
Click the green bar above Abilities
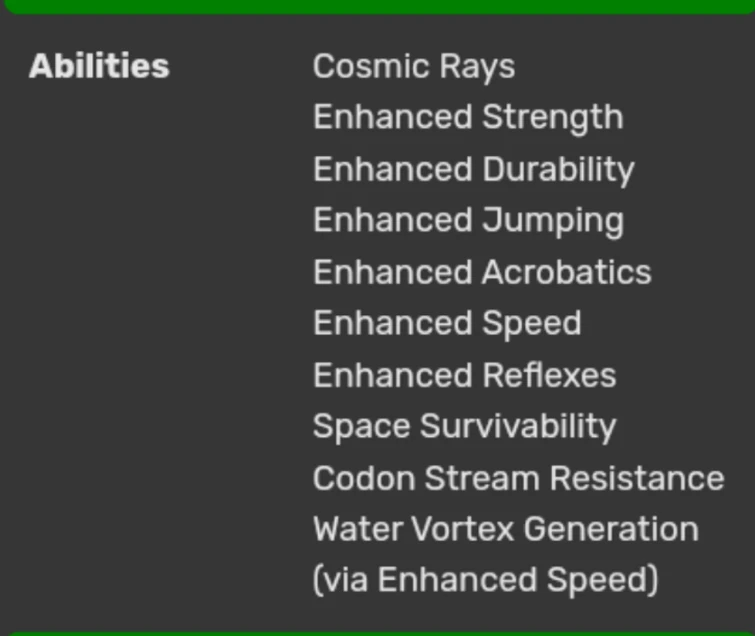tap(378, 7)
